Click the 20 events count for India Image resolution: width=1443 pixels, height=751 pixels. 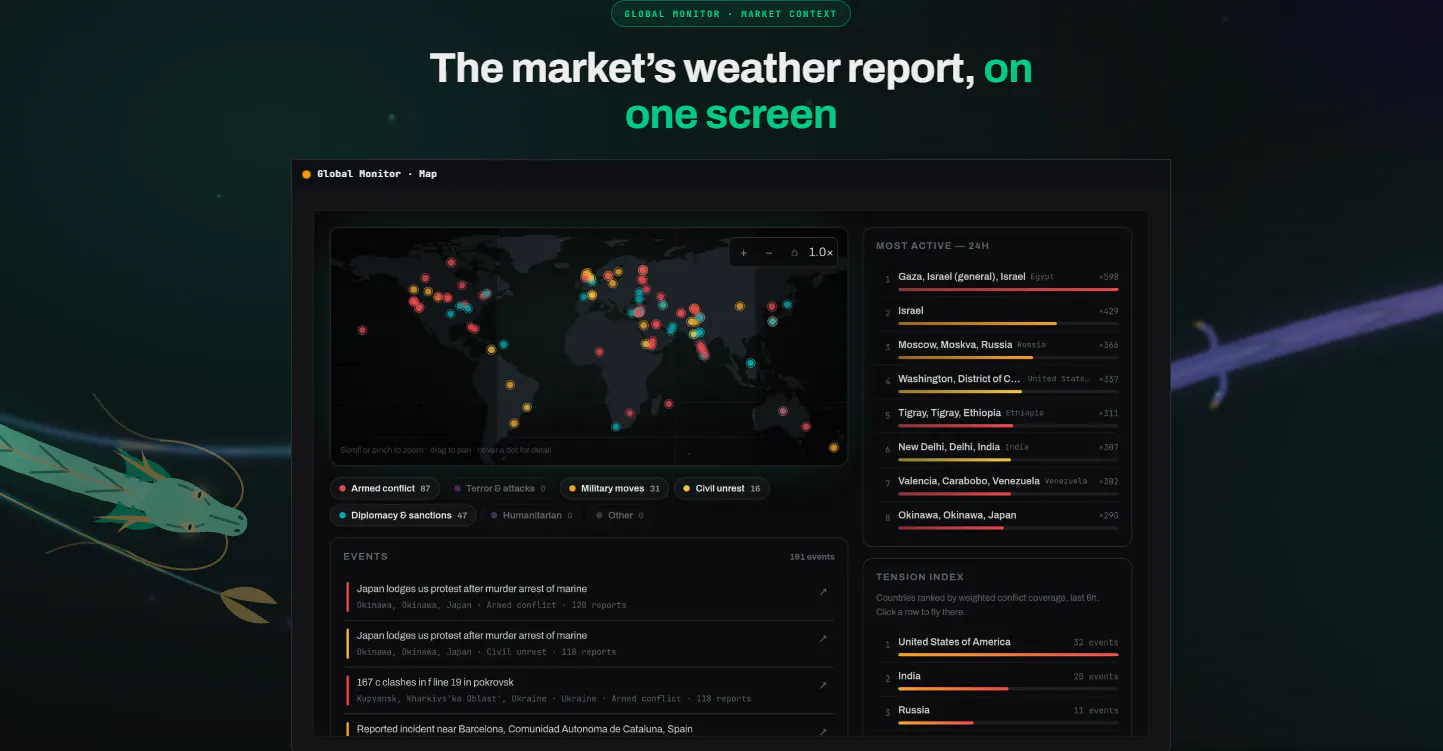[x=1096, y=677]
